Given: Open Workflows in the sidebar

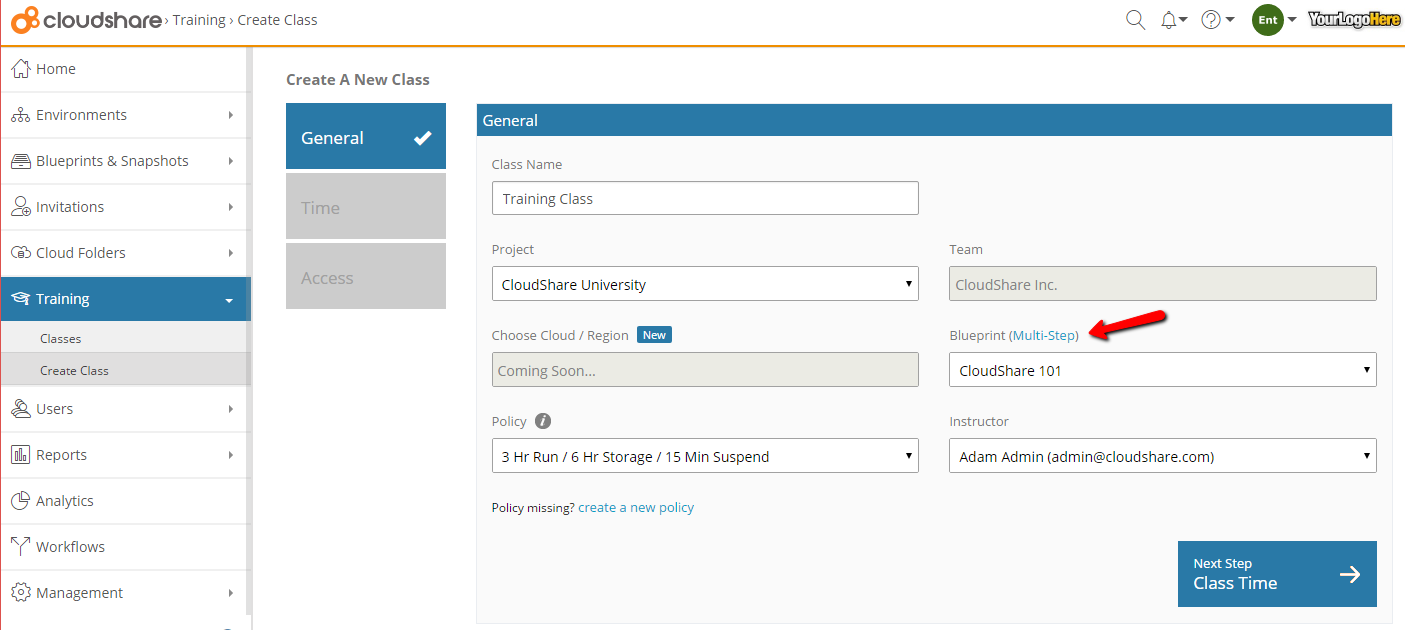Looking at the screenshot, I should tap(124, 547).
